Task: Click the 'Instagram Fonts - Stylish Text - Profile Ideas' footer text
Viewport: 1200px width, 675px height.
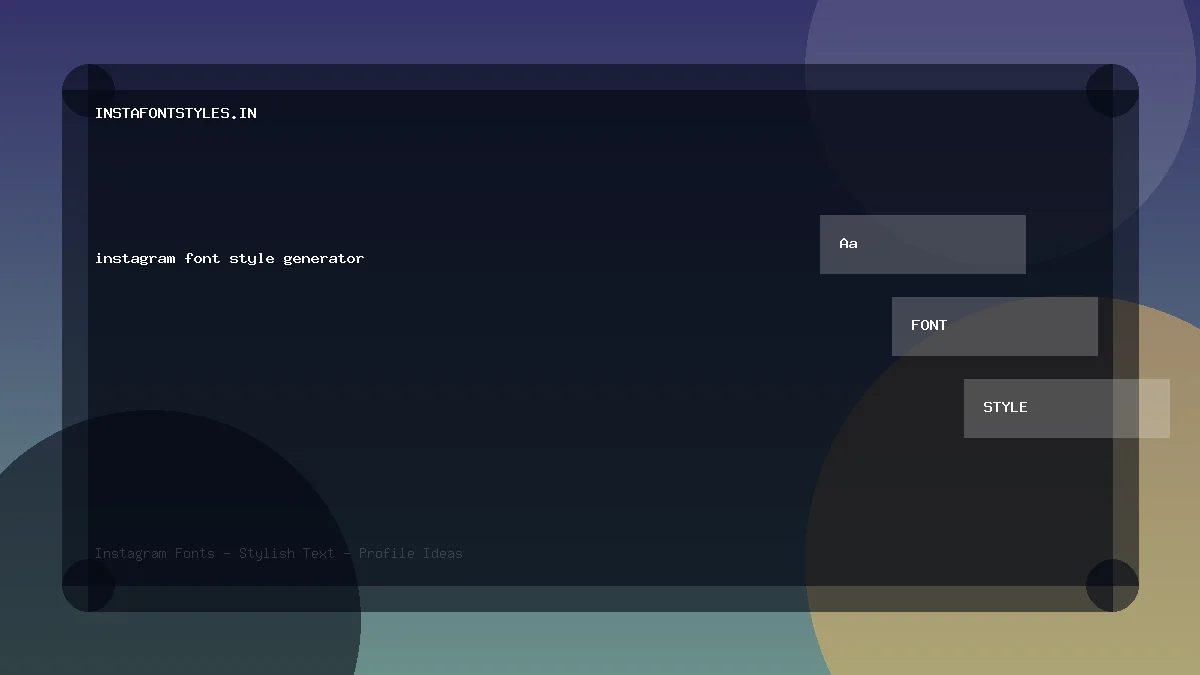Action: [279, 553]
